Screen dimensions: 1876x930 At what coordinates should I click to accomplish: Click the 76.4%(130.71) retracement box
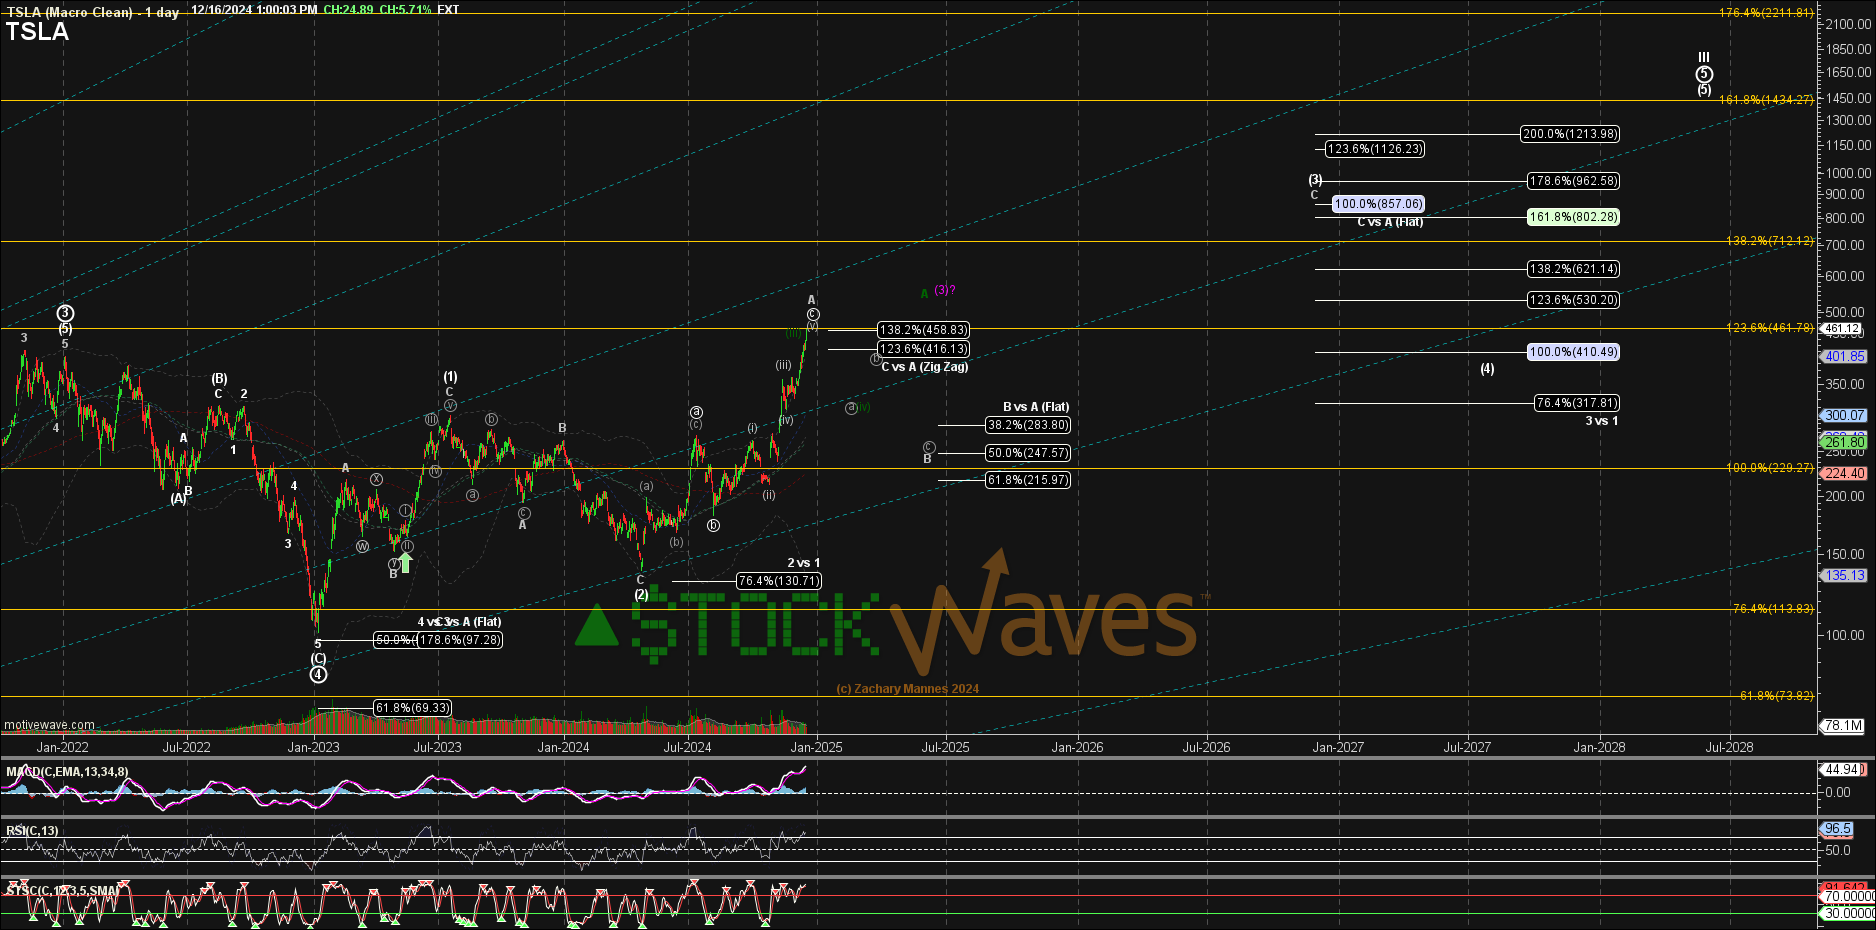pyautogui.click(x=779, y=581)
